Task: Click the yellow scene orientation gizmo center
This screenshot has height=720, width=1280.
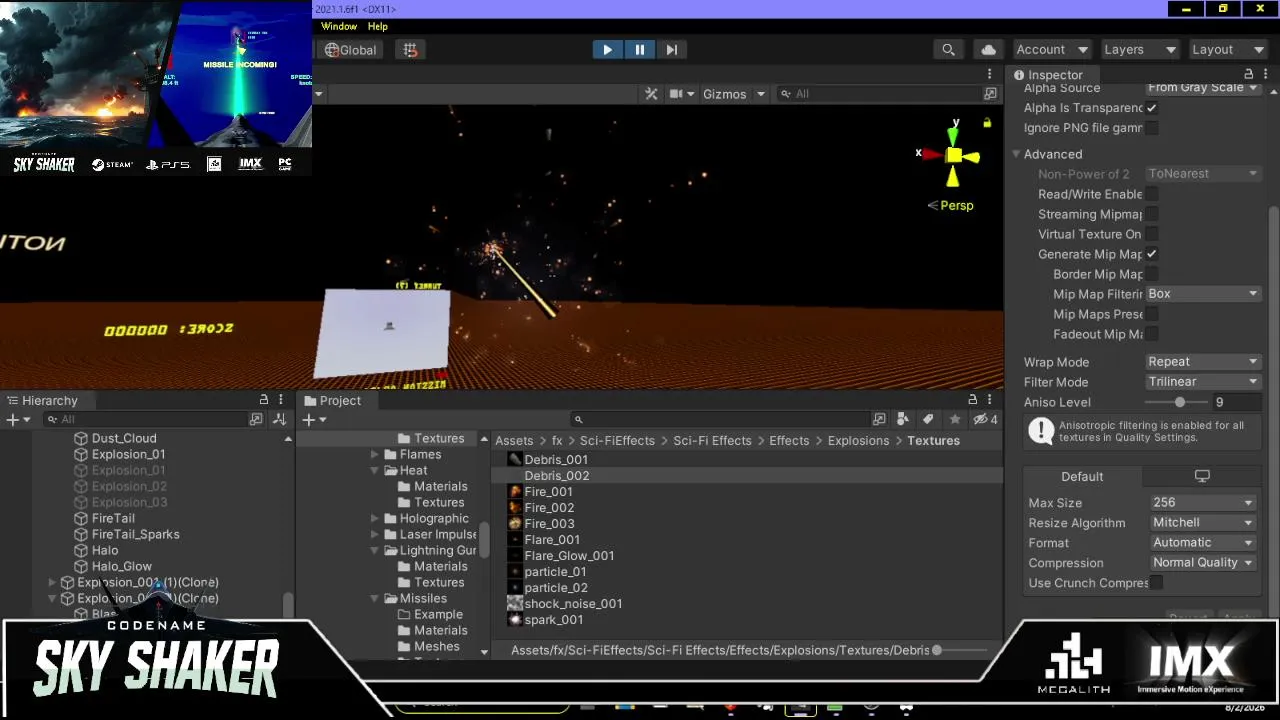Action: pos(954,155)
